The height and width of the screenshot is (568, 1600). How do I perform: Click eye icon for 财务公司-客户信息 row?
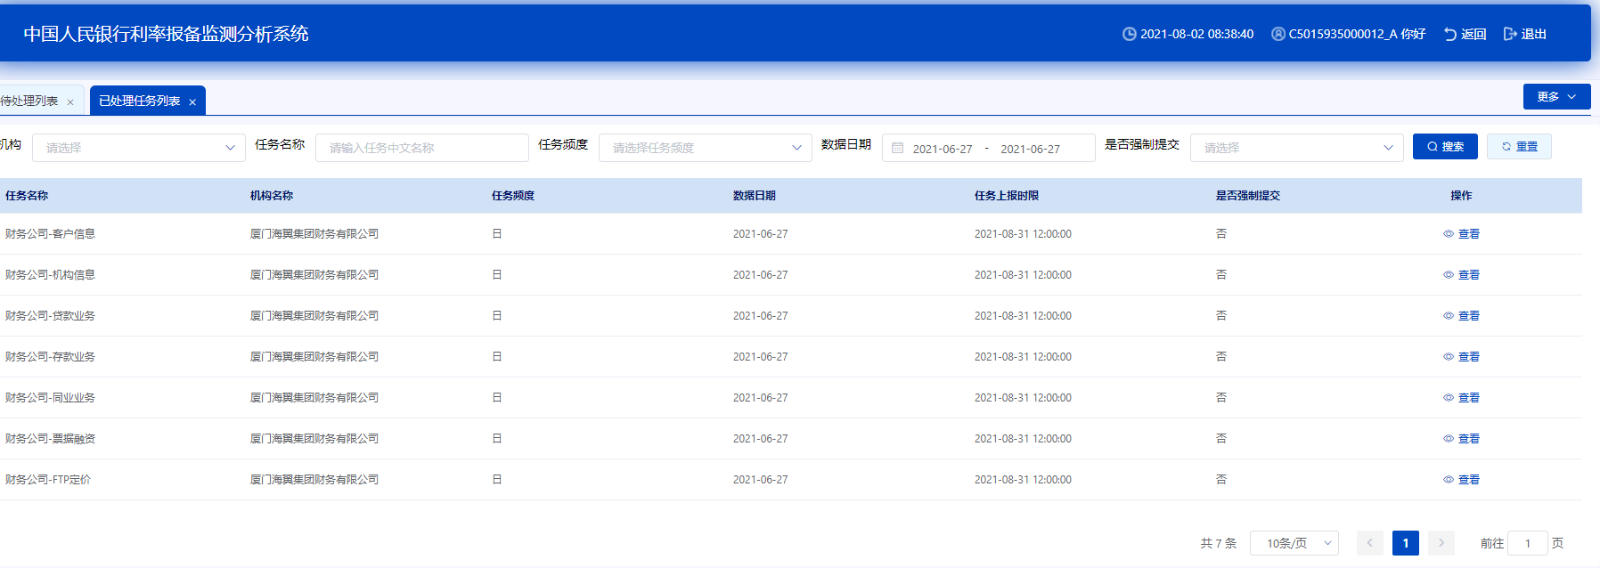(x=1448, y=234)
